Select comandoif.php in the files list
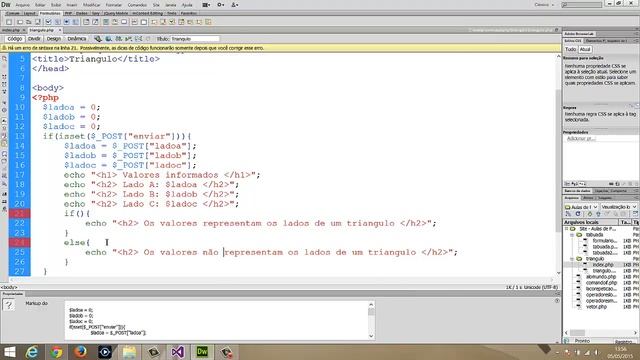Screen dimensions: 640x360 pyautogui.click(x=601, y=283)
